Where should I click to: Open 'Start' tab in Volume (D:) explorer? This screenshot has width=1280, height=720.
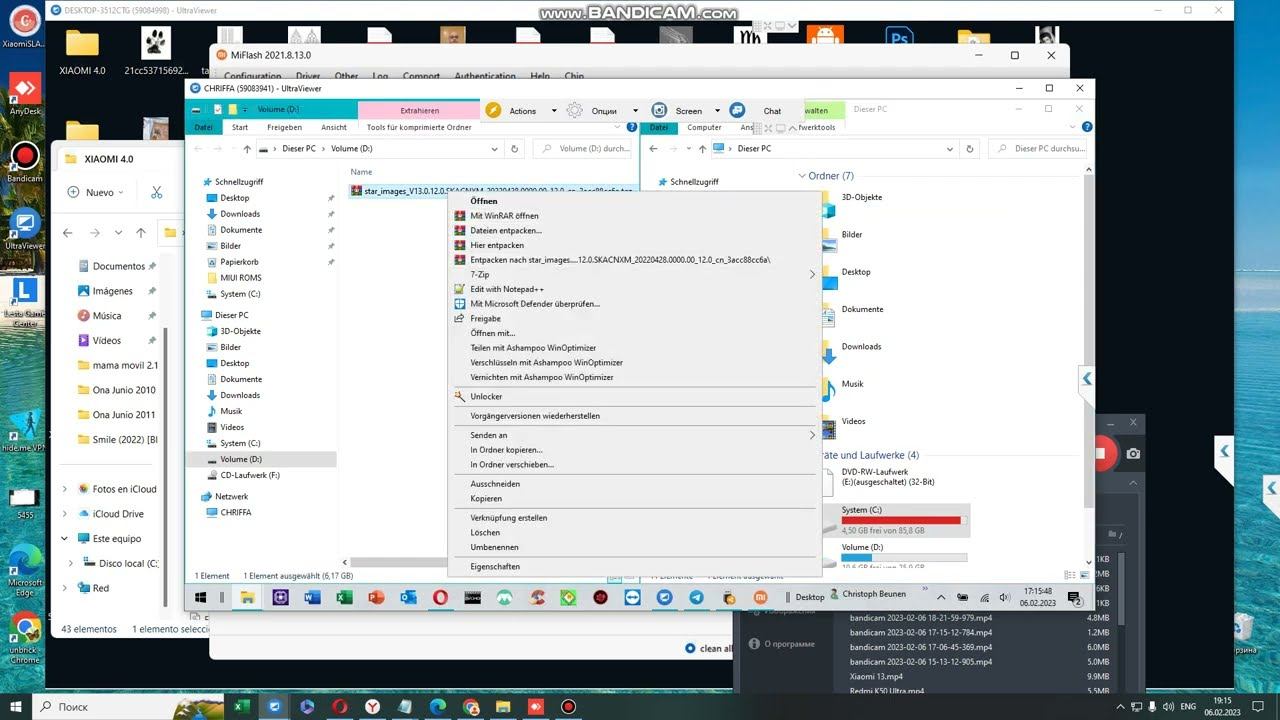[240, 127]
